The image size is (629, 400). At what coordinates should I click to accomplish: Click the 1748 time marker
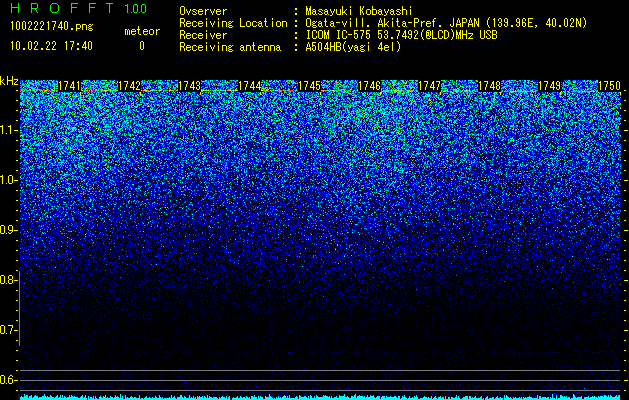click(490, 86)
